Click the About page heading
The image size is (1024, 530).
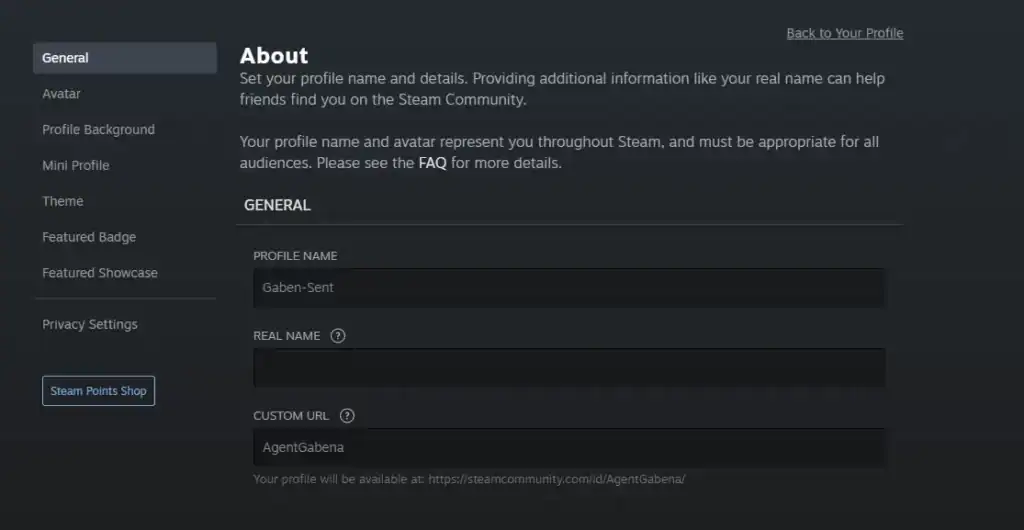pyautogui.click(x=274, y=56)
